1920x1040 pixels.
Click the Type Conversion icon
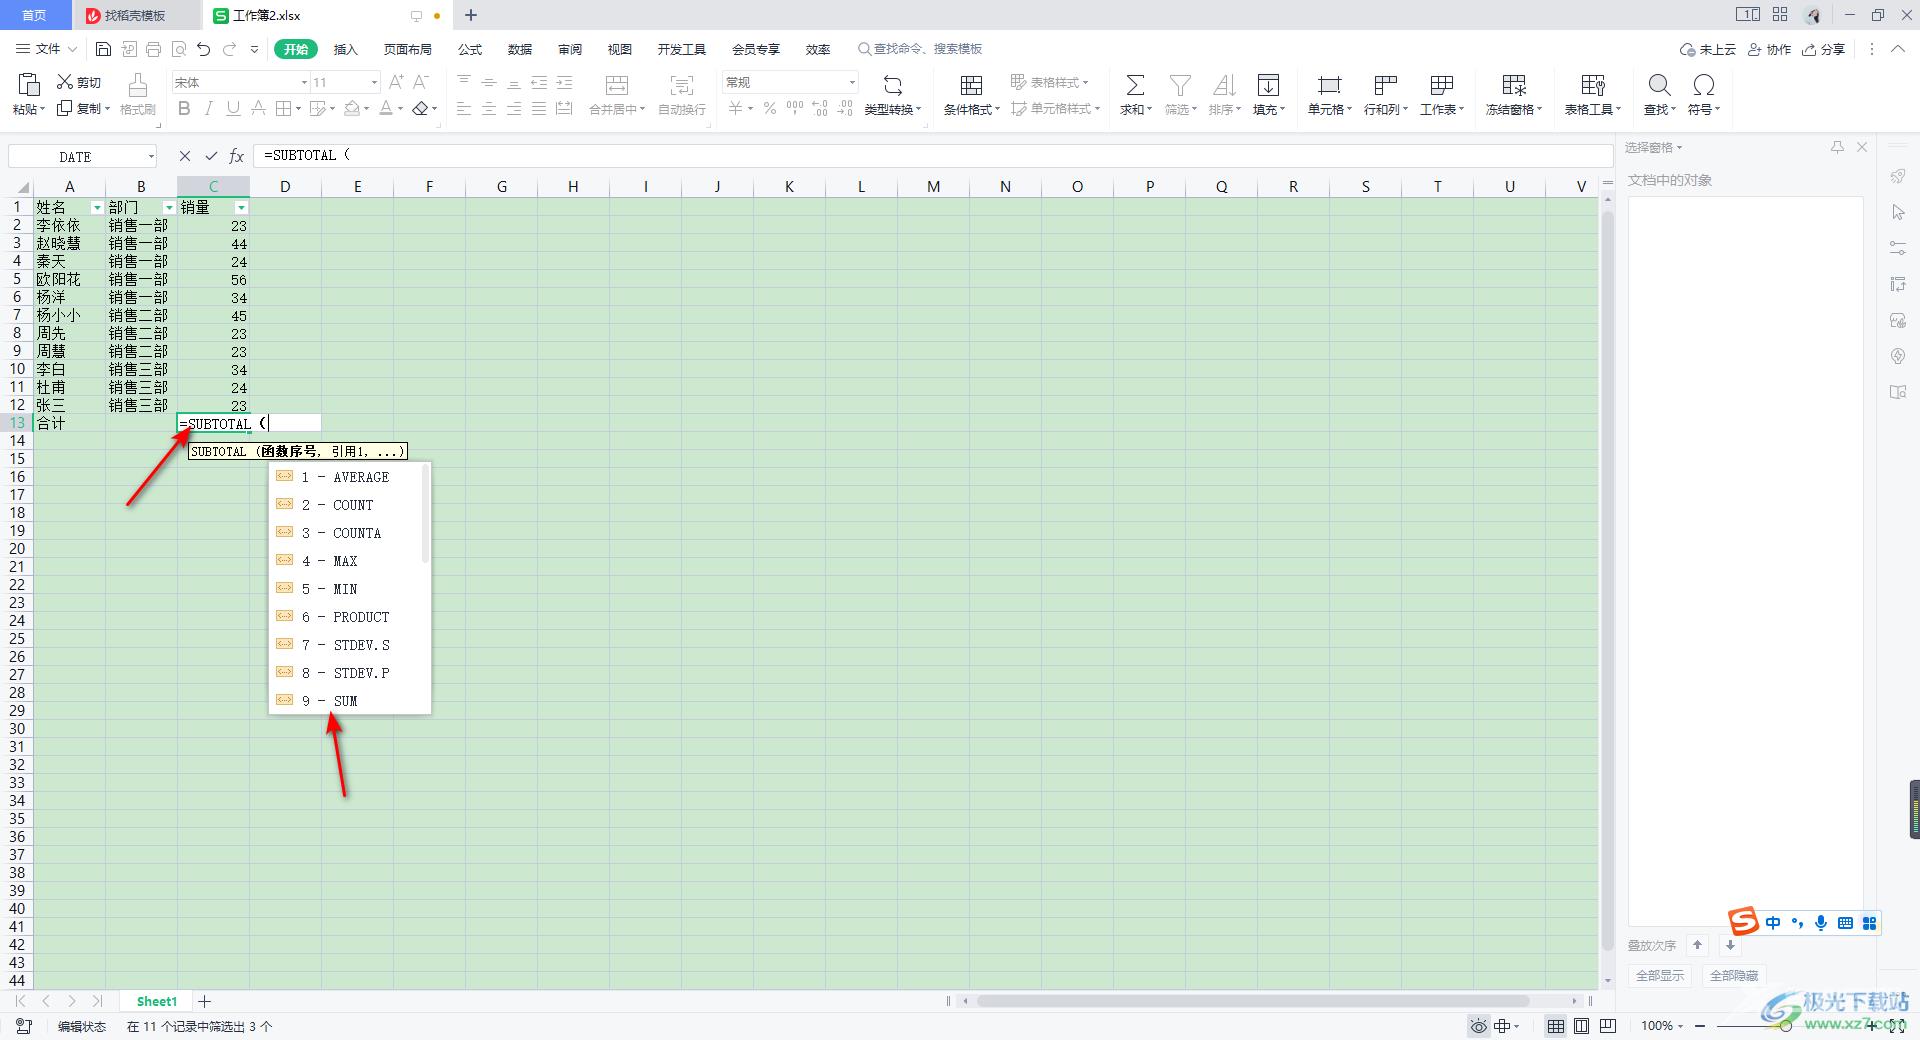893,85
